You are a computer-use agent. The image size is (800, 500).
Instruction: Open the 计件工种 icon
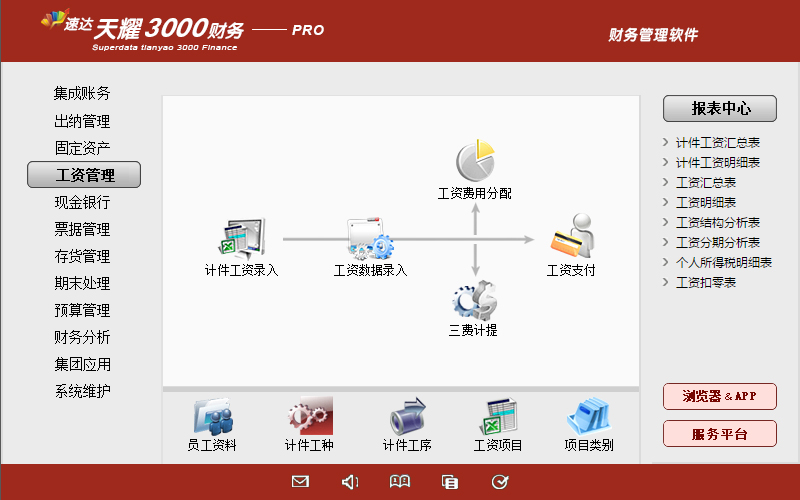click(x=310, y=416)
